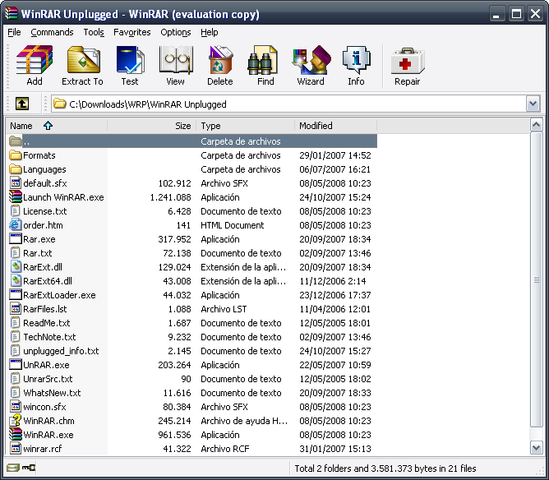This screenshot has height=480, width=549.
Task: Open the Commands menu
Action: click(x=52, y=32)
